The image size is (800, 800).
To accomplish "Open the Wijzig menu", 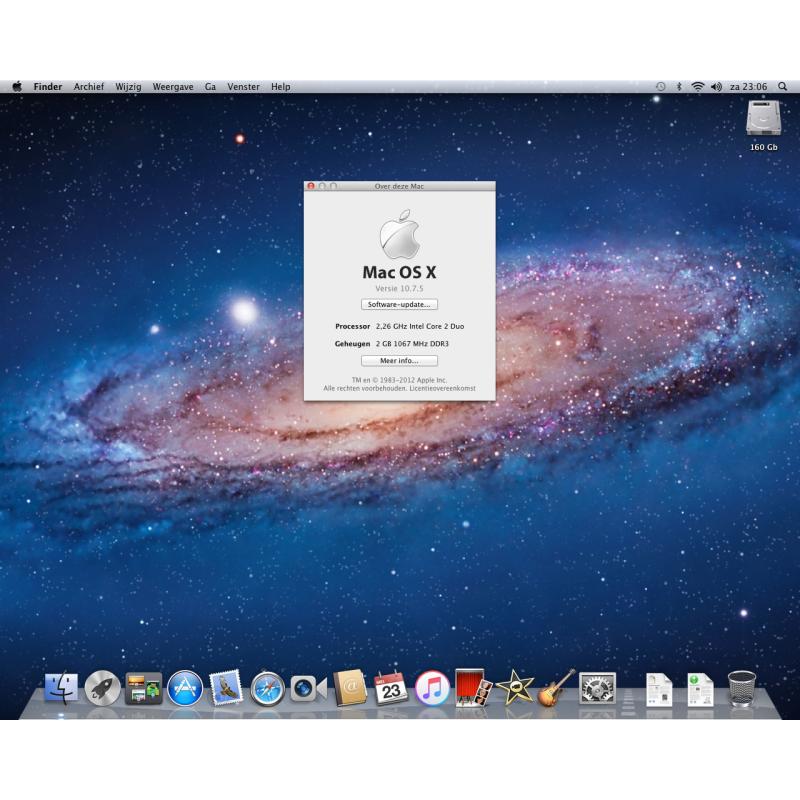I will coord(128,87).
